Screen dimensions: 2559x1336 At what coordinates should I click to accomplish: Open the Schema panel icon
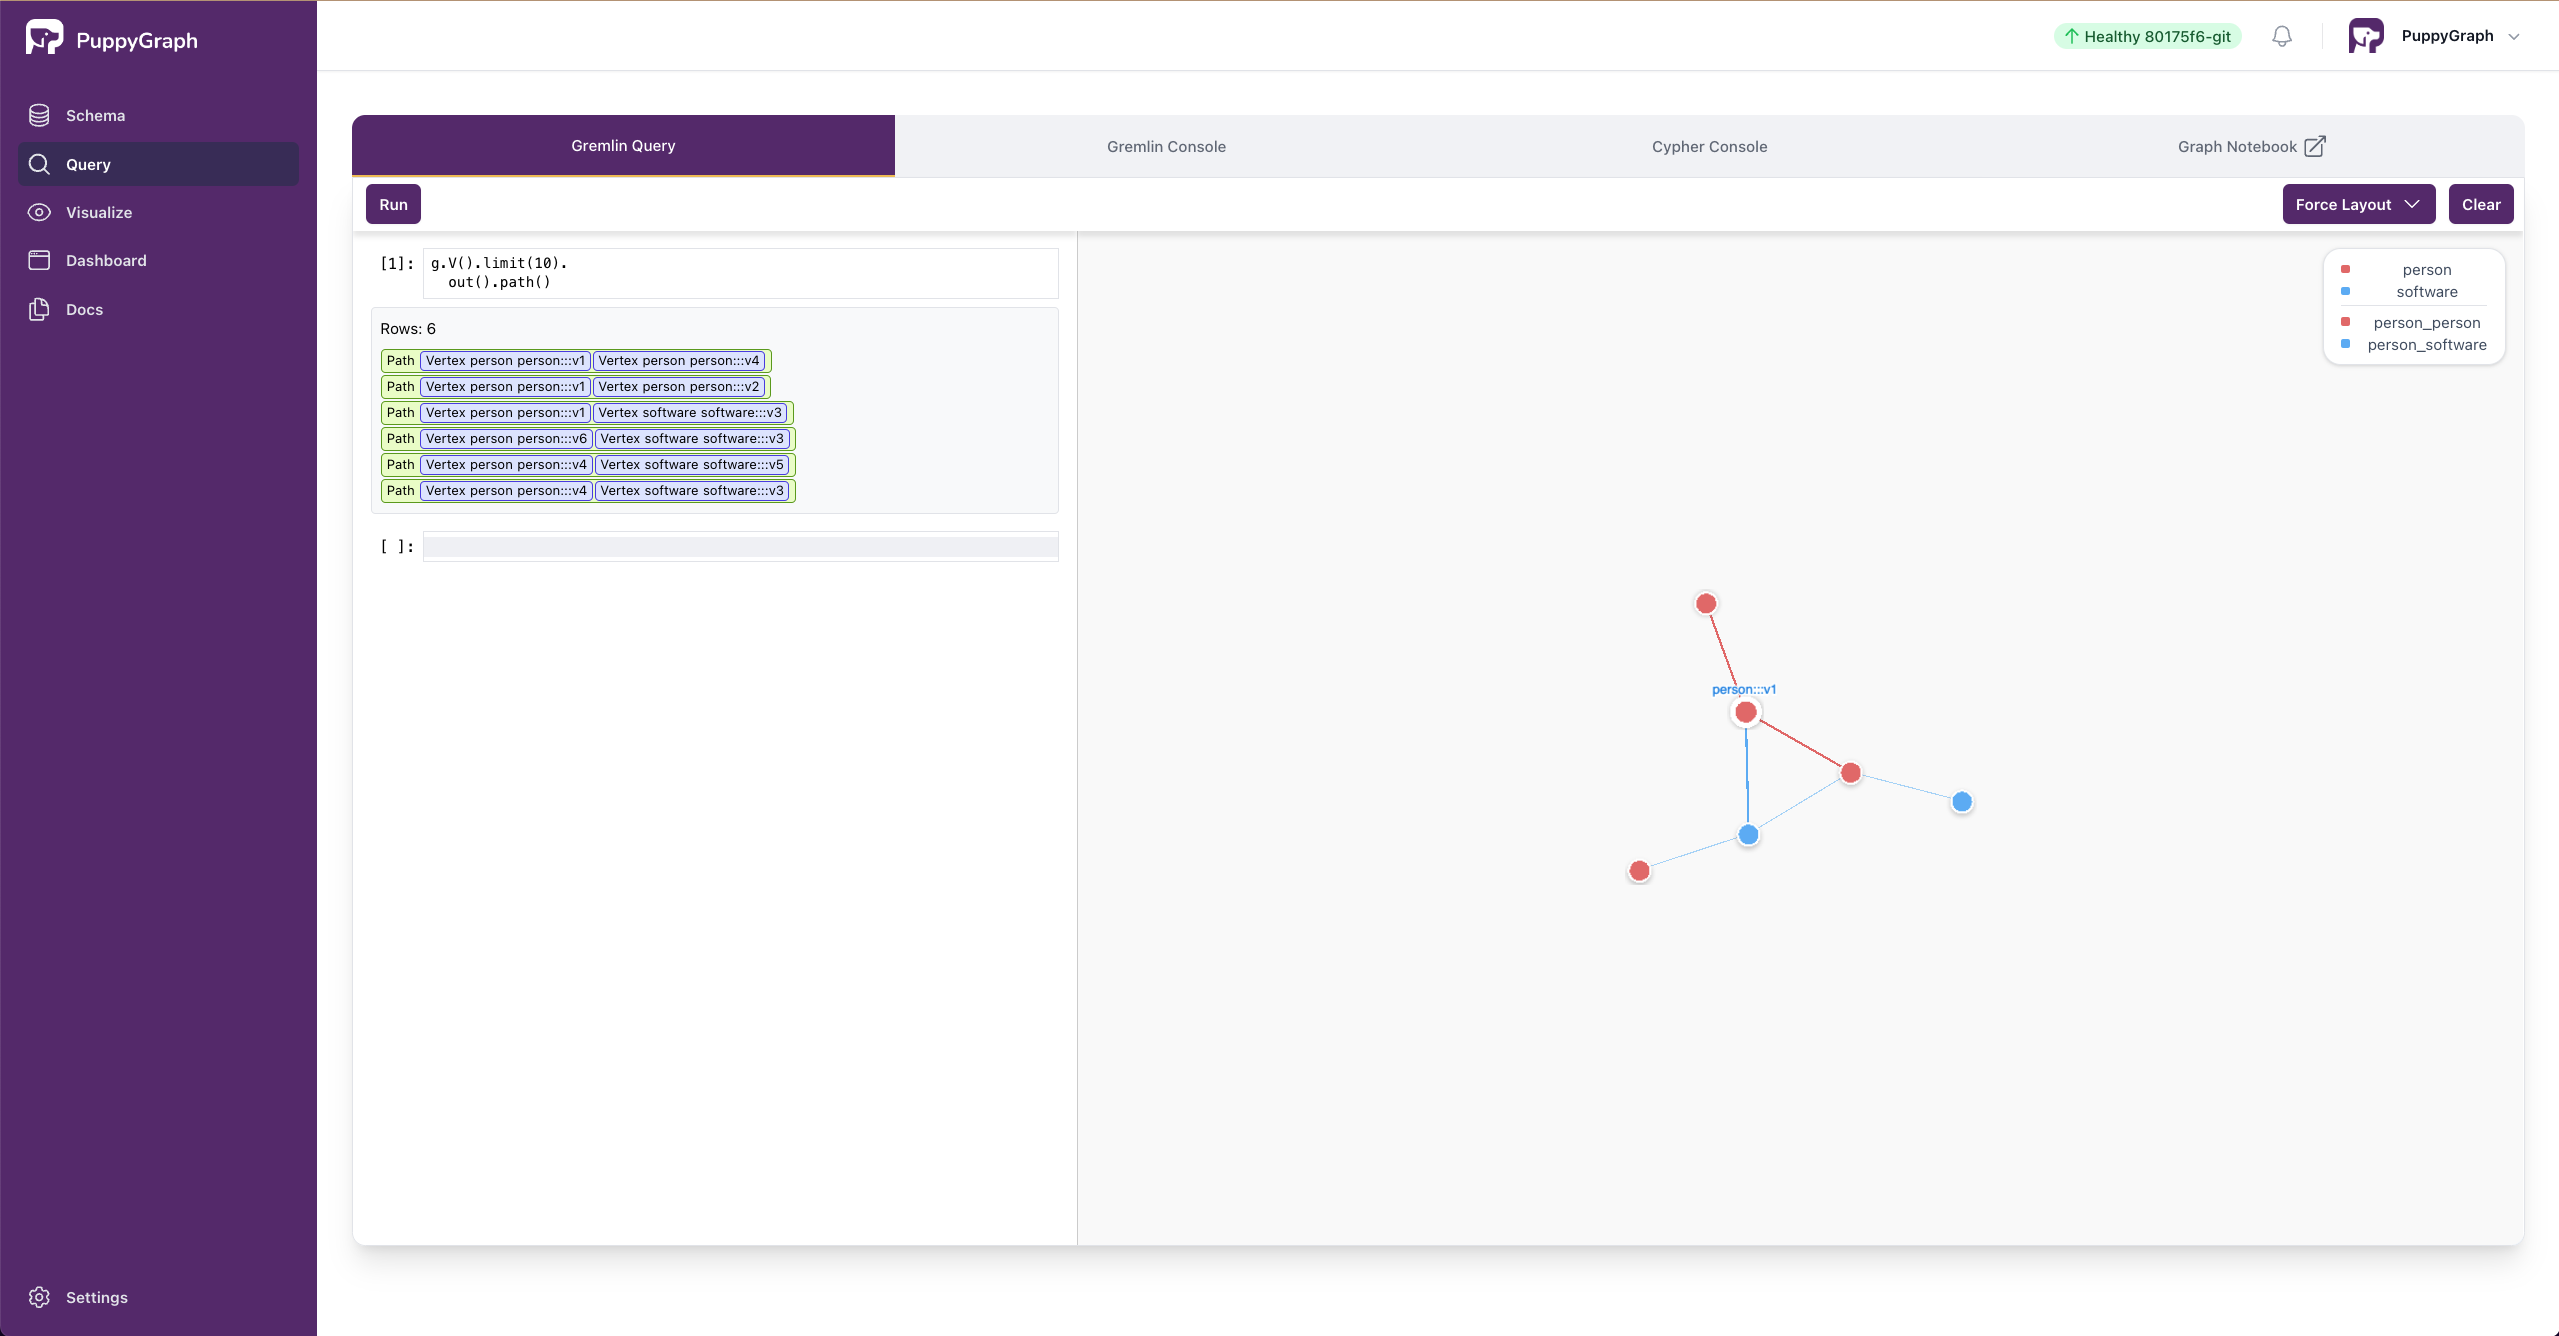pyautogui.click(x=39, y=115)
